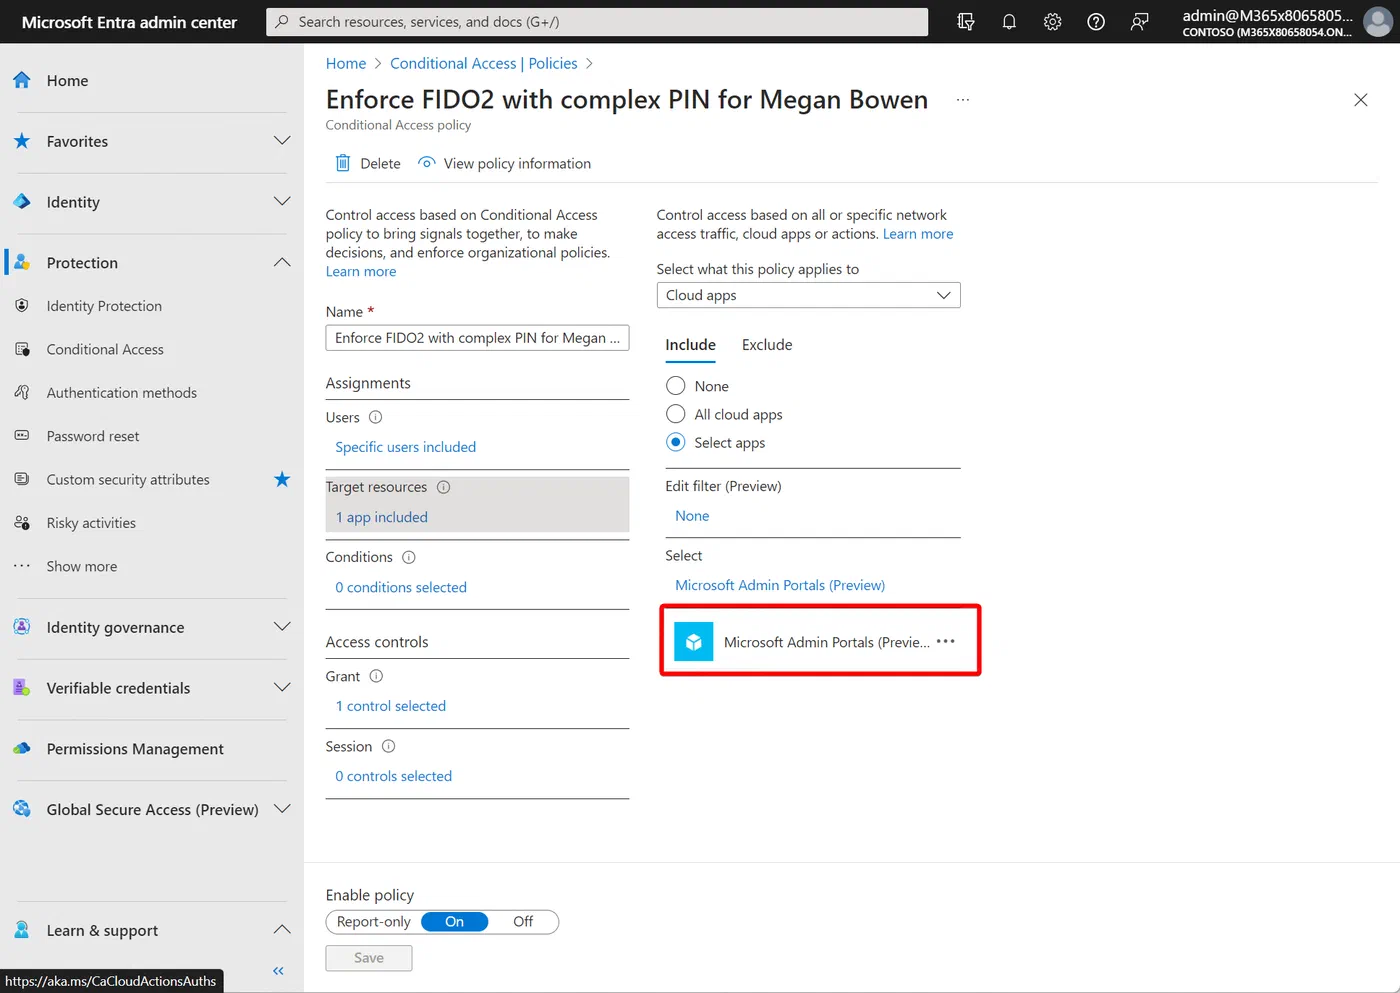The width and height of the screenshot is (1400, 993).
Task: Click the Conditional Access sidebar icon
Action: pos(22,349)
